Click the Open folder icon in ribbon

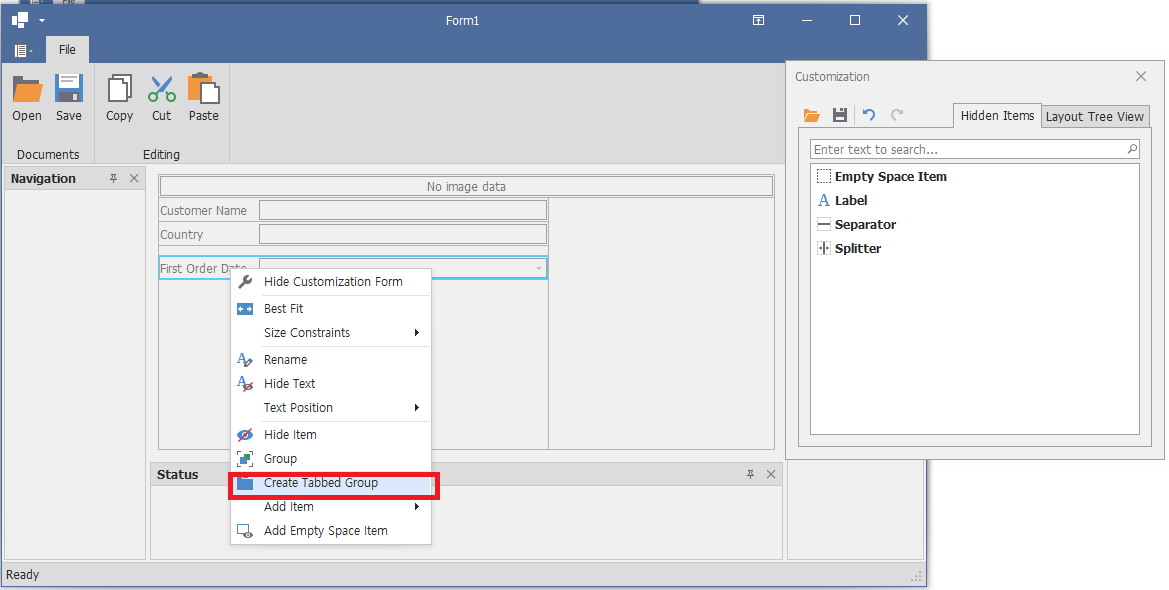tap(28, 89)
